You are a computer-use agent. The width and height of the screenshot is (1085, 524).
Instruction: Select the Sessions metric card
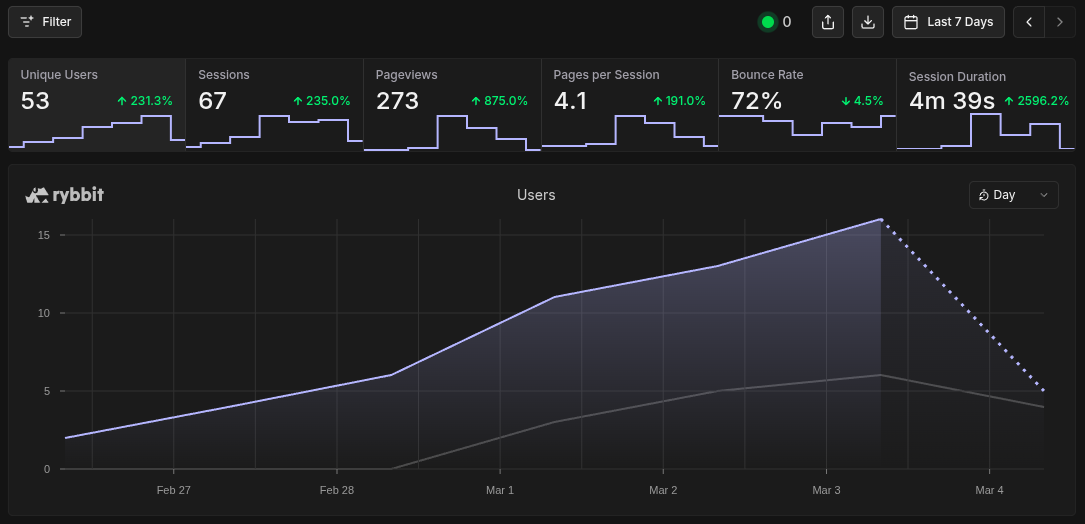tap(274, 104)
